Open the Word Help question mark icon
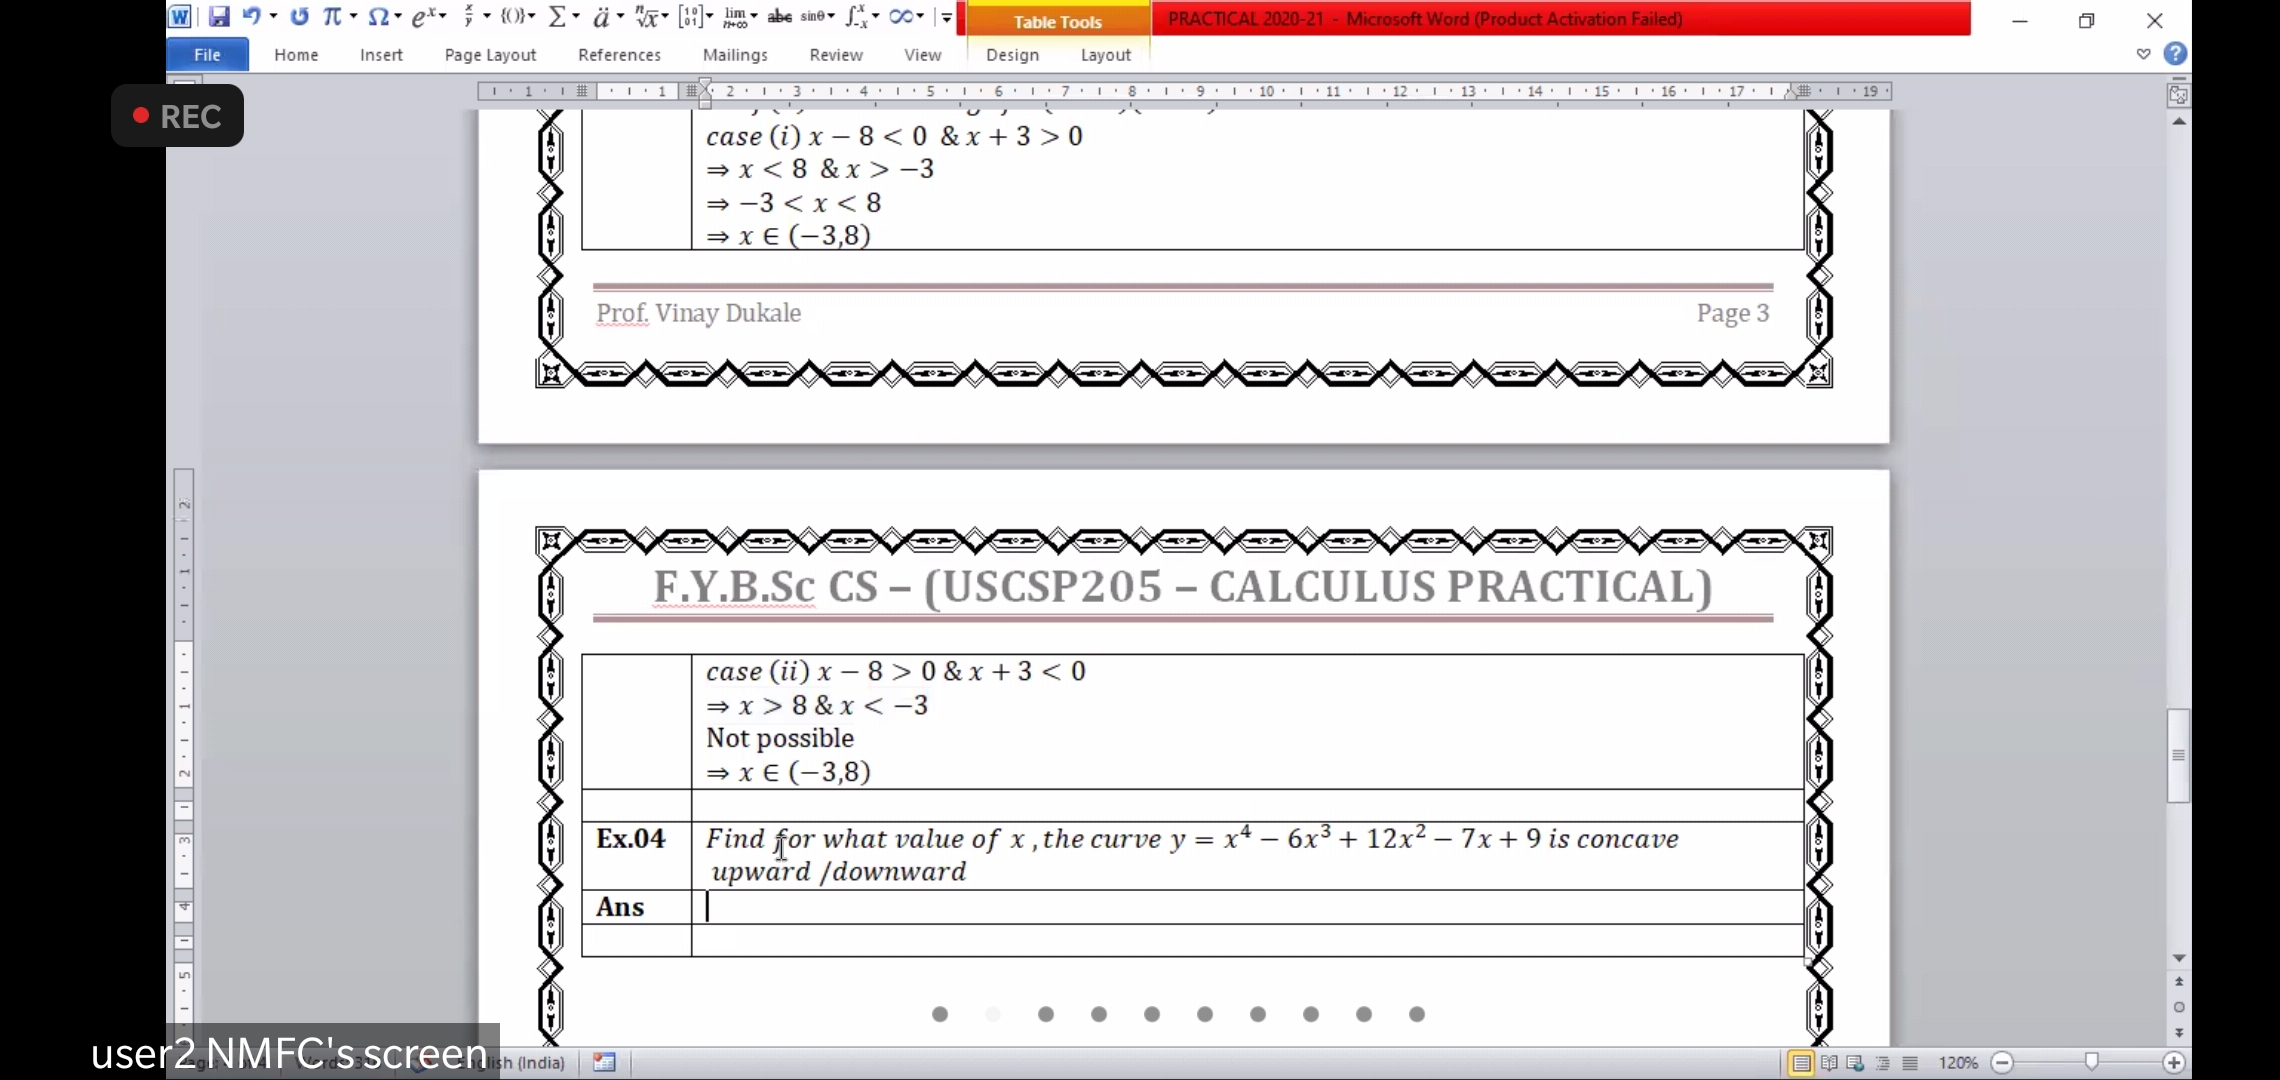 coord(2175,54)
